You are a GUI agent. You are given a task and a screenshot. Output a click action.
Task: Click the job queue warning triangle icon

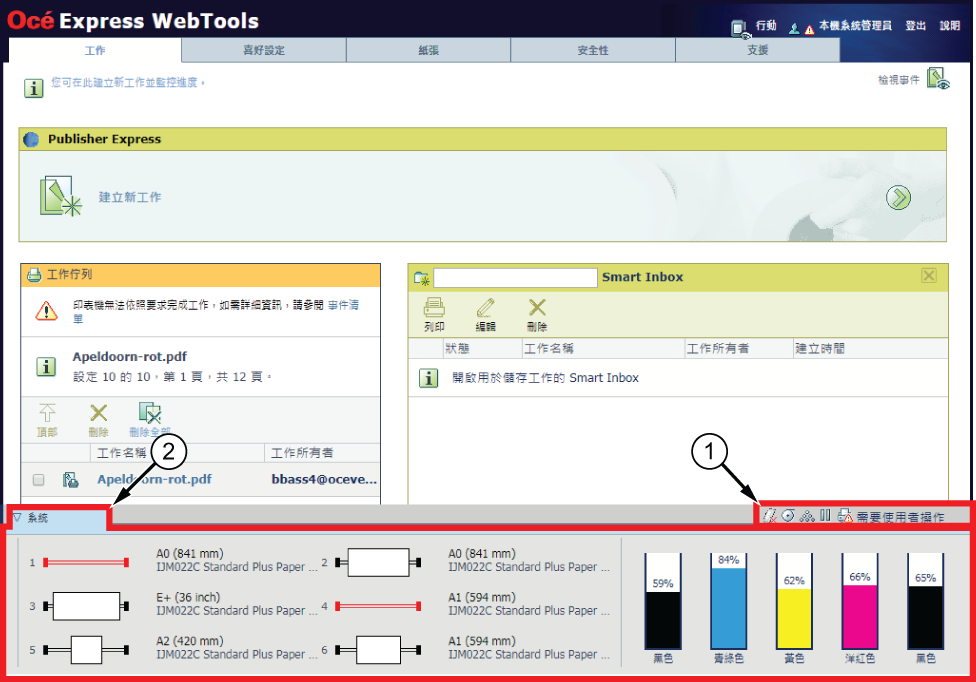coord(47,310)
